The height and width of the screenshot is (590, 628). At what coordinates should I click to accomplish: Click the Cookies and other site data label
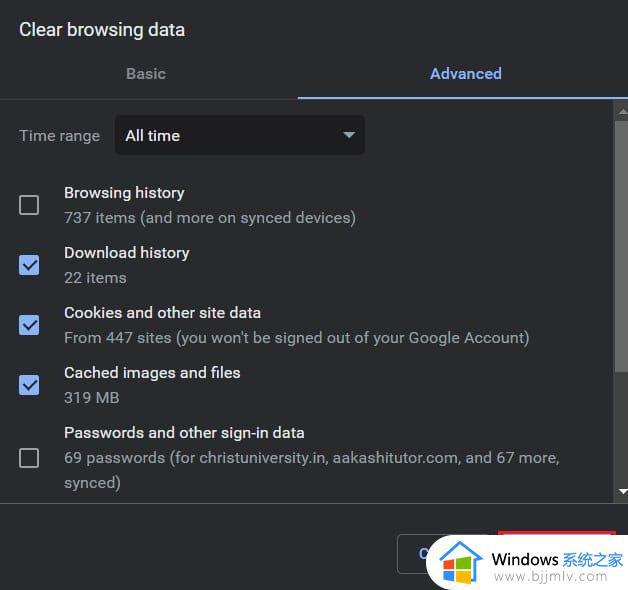pyautogui.click(x=163, y=313)
